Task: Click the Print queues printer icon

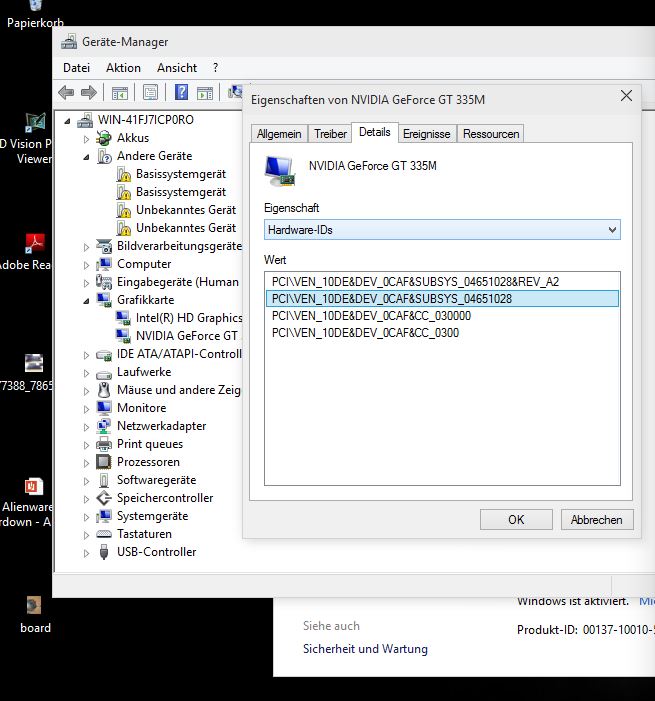Action: tap(104, 444)
